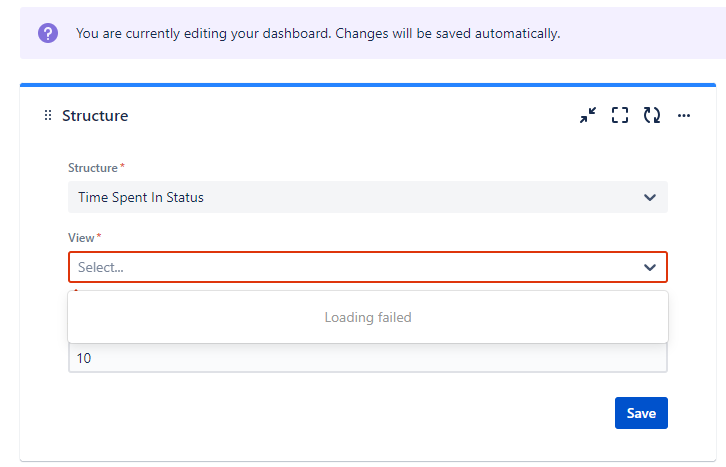Click the Structure gadget title heading
The width and height of the screenshot is (726, 467).
coord(95,116)
